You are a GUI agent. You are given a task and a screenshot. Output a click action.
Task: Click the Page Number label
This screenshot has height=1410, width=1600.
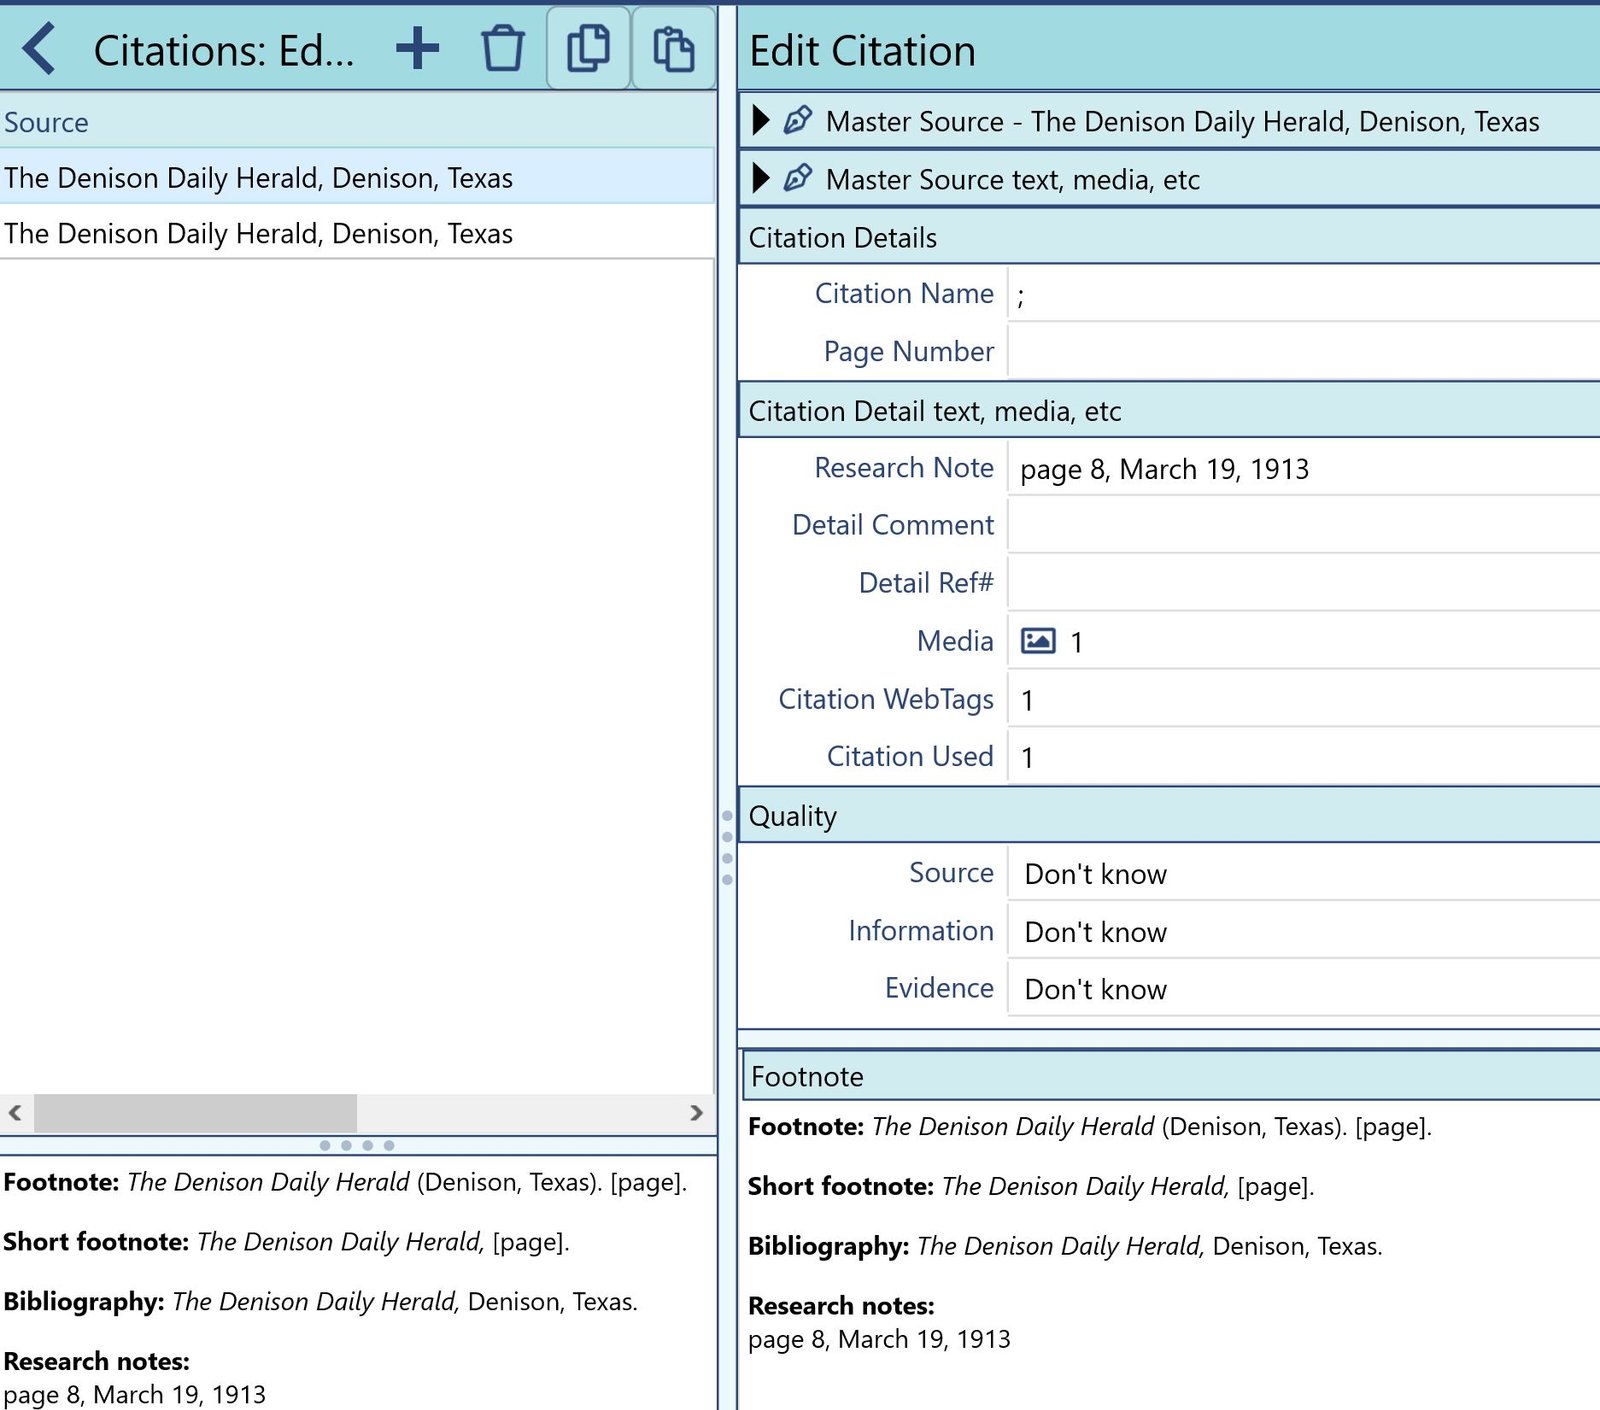[909, 351]
